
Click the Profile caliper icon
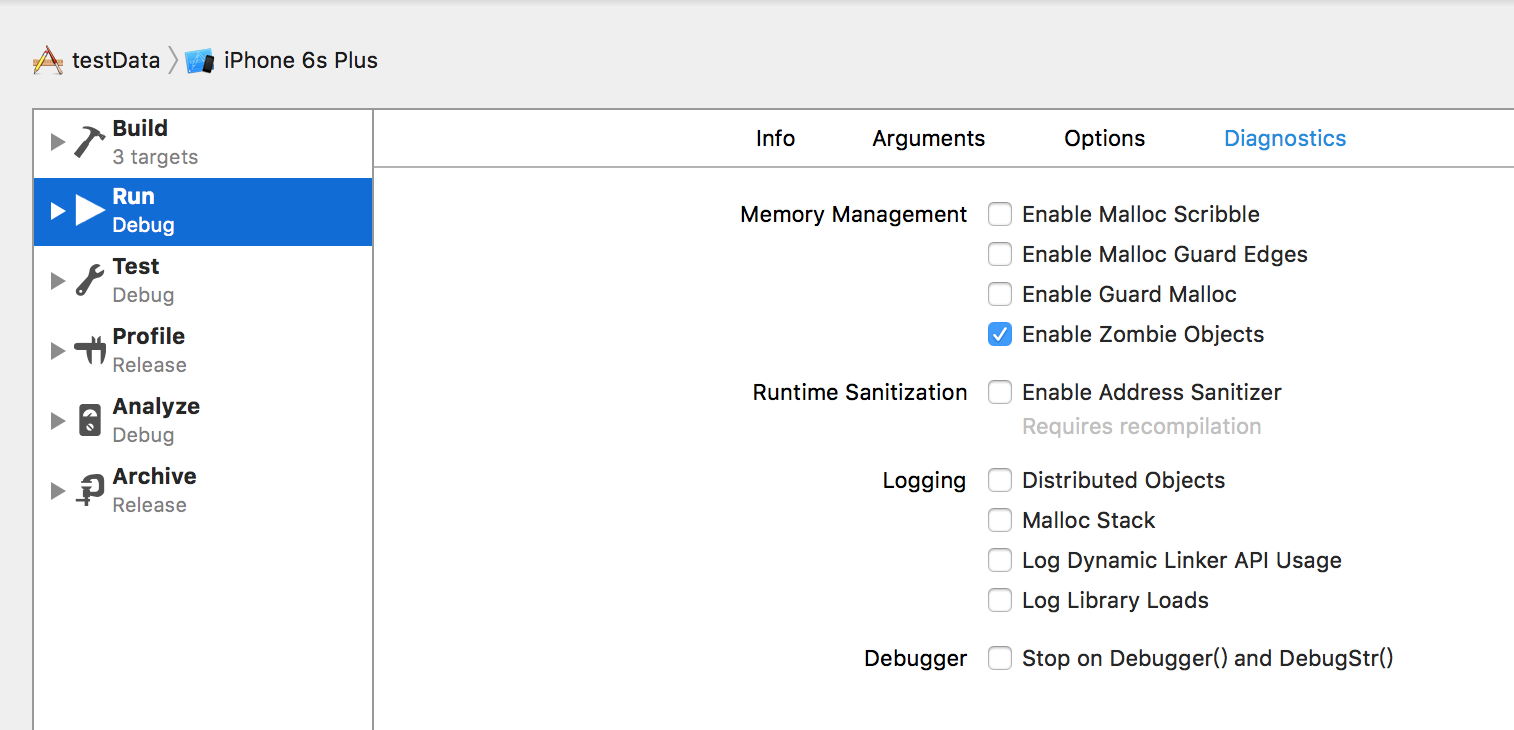[90, 351]
